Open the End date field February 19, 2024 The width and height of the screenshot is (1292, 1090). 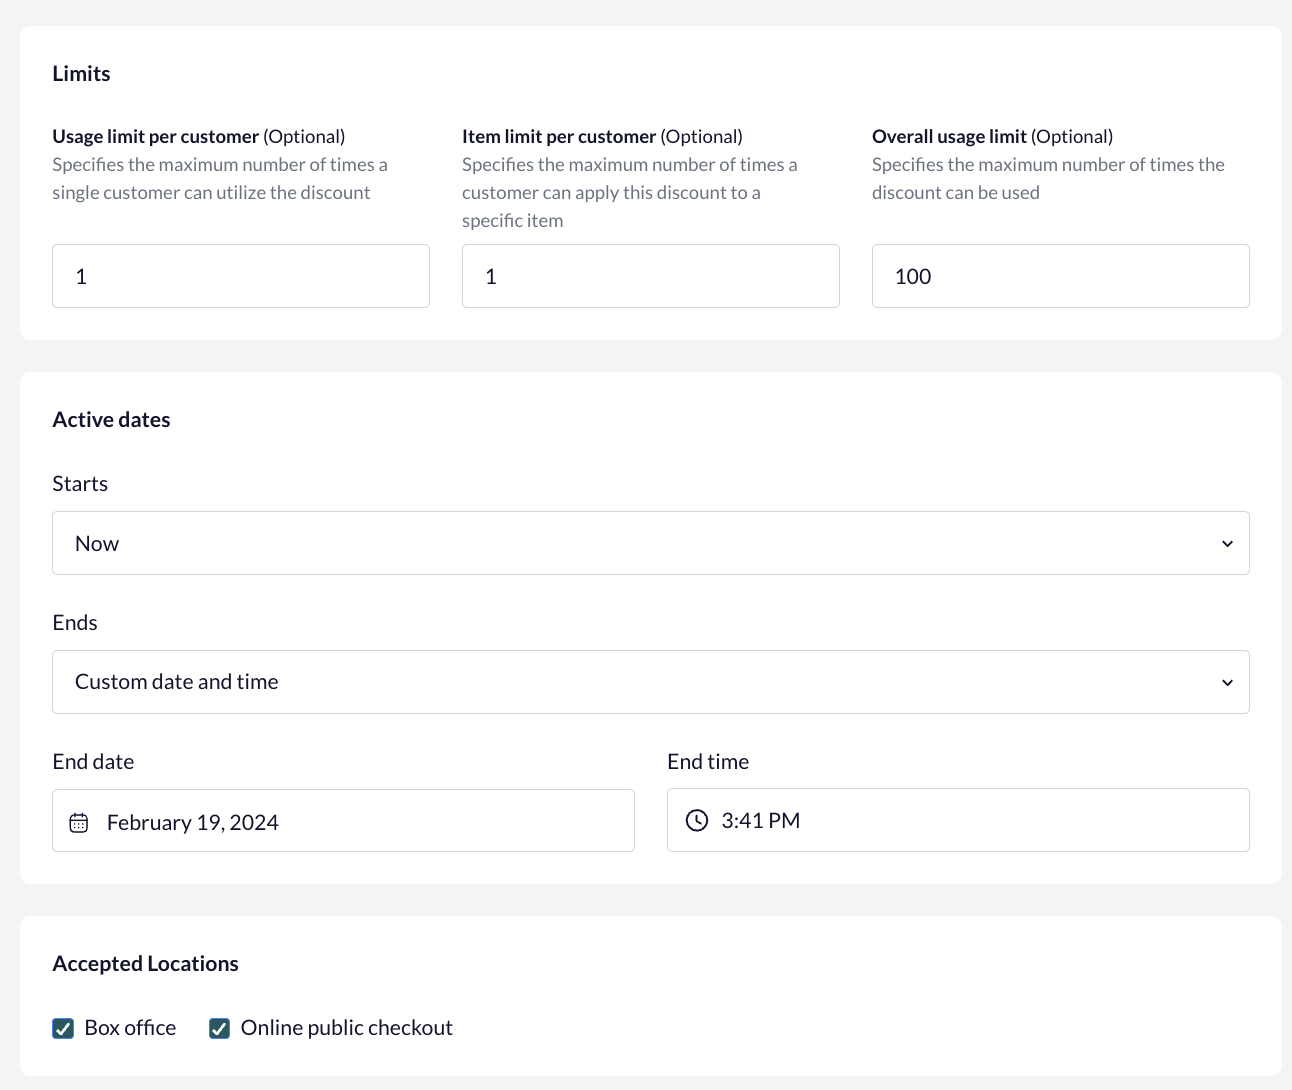tap(343, 821)
